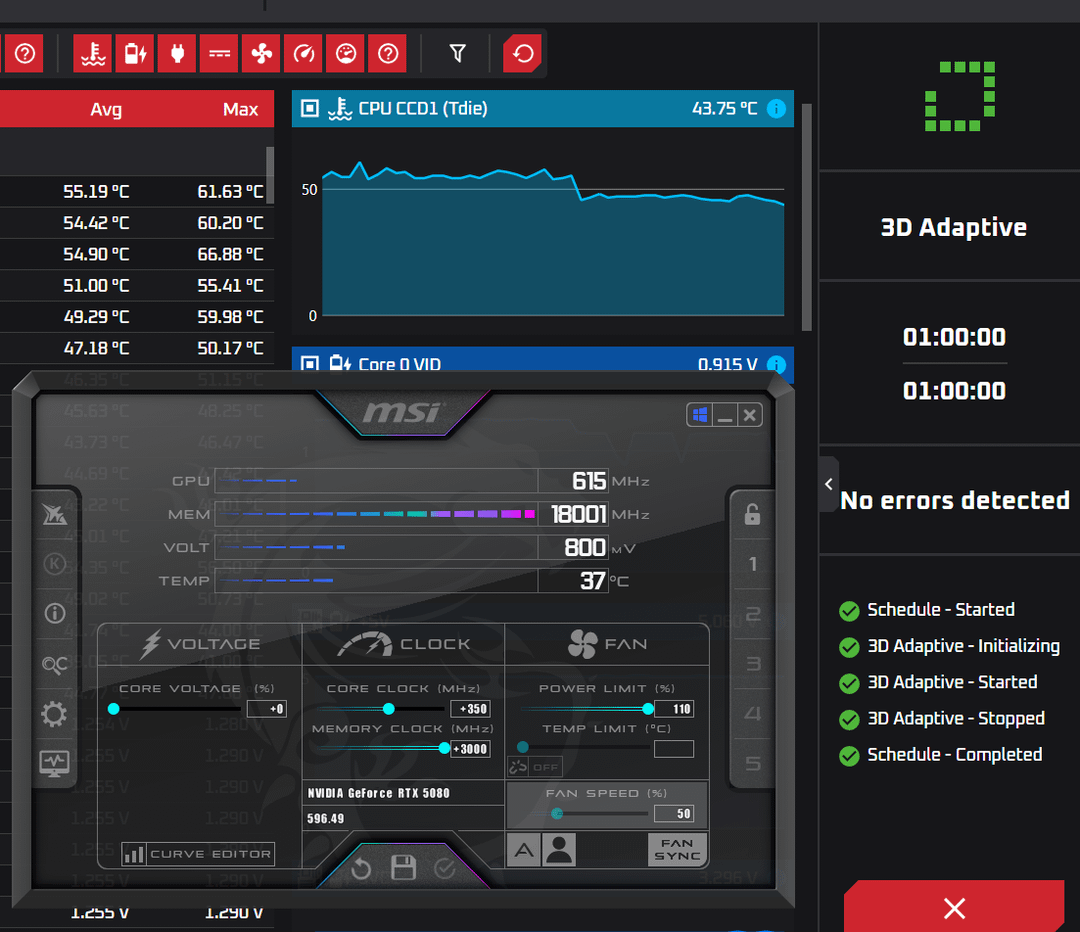Toggle Core 0 VID graph checkbox

(310, 363)
